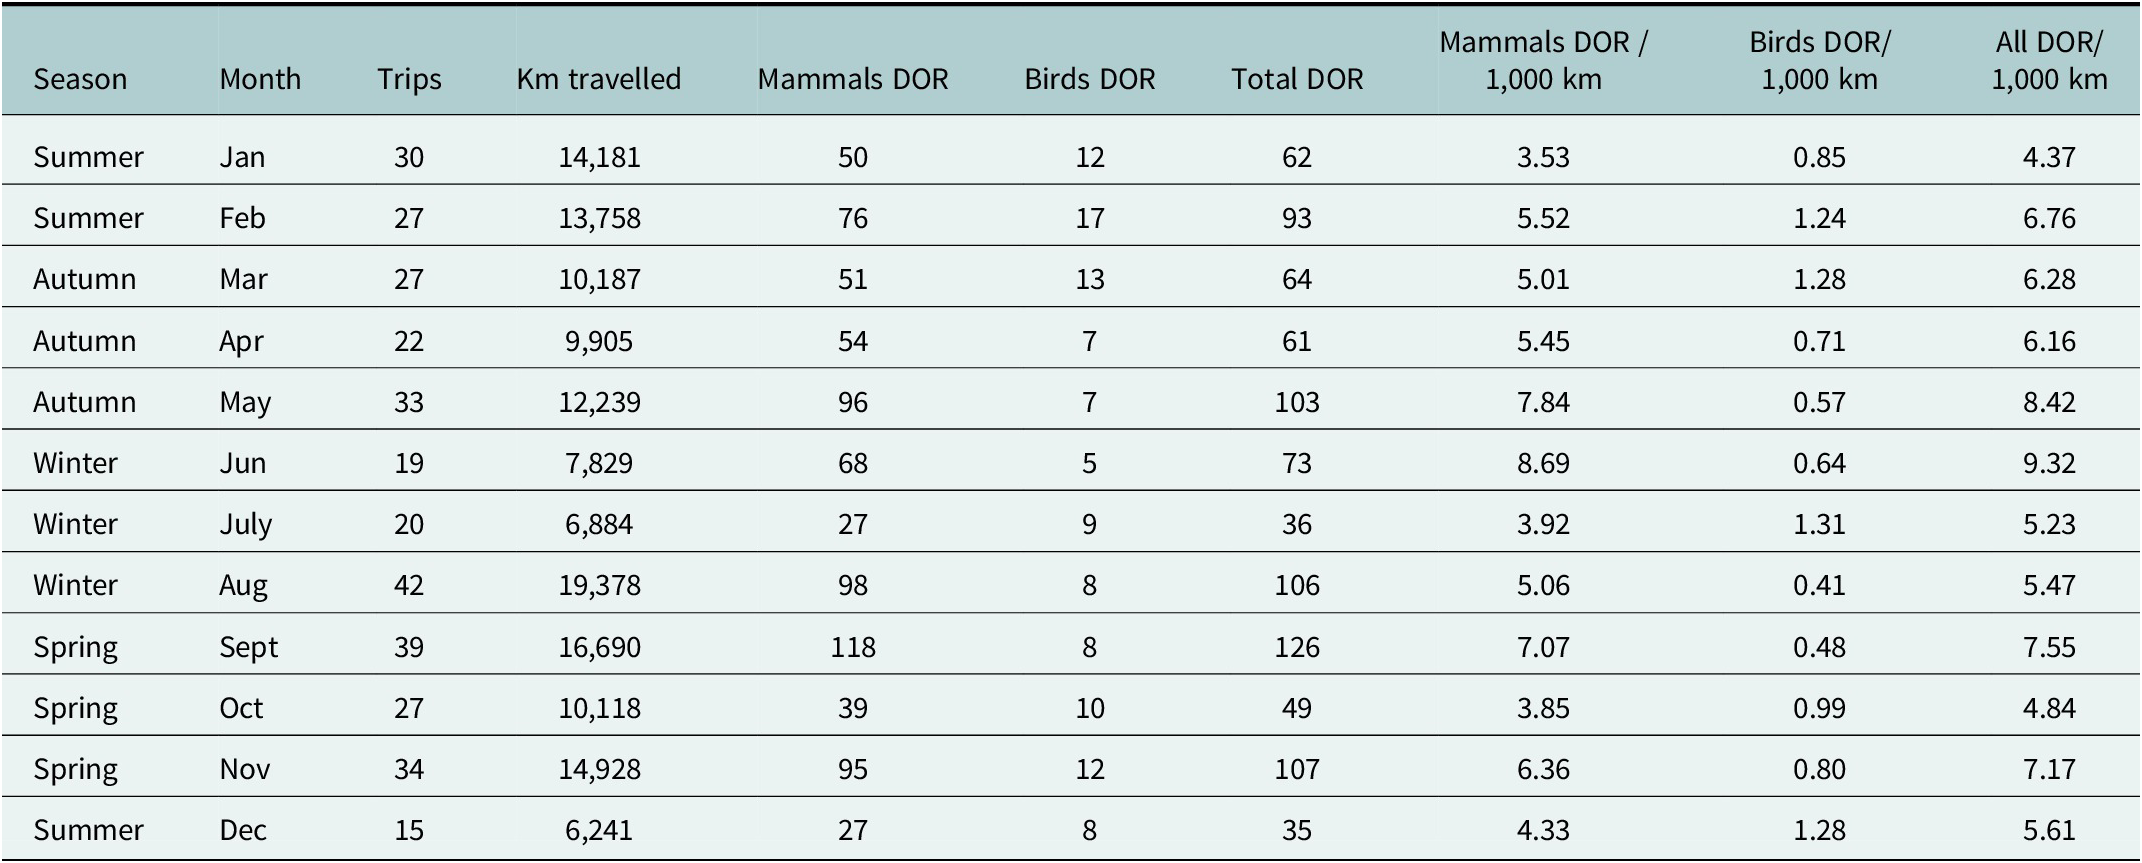Click the Jan month cell
This screenshot has height=863, width=2142.
(x=242, y=157)
